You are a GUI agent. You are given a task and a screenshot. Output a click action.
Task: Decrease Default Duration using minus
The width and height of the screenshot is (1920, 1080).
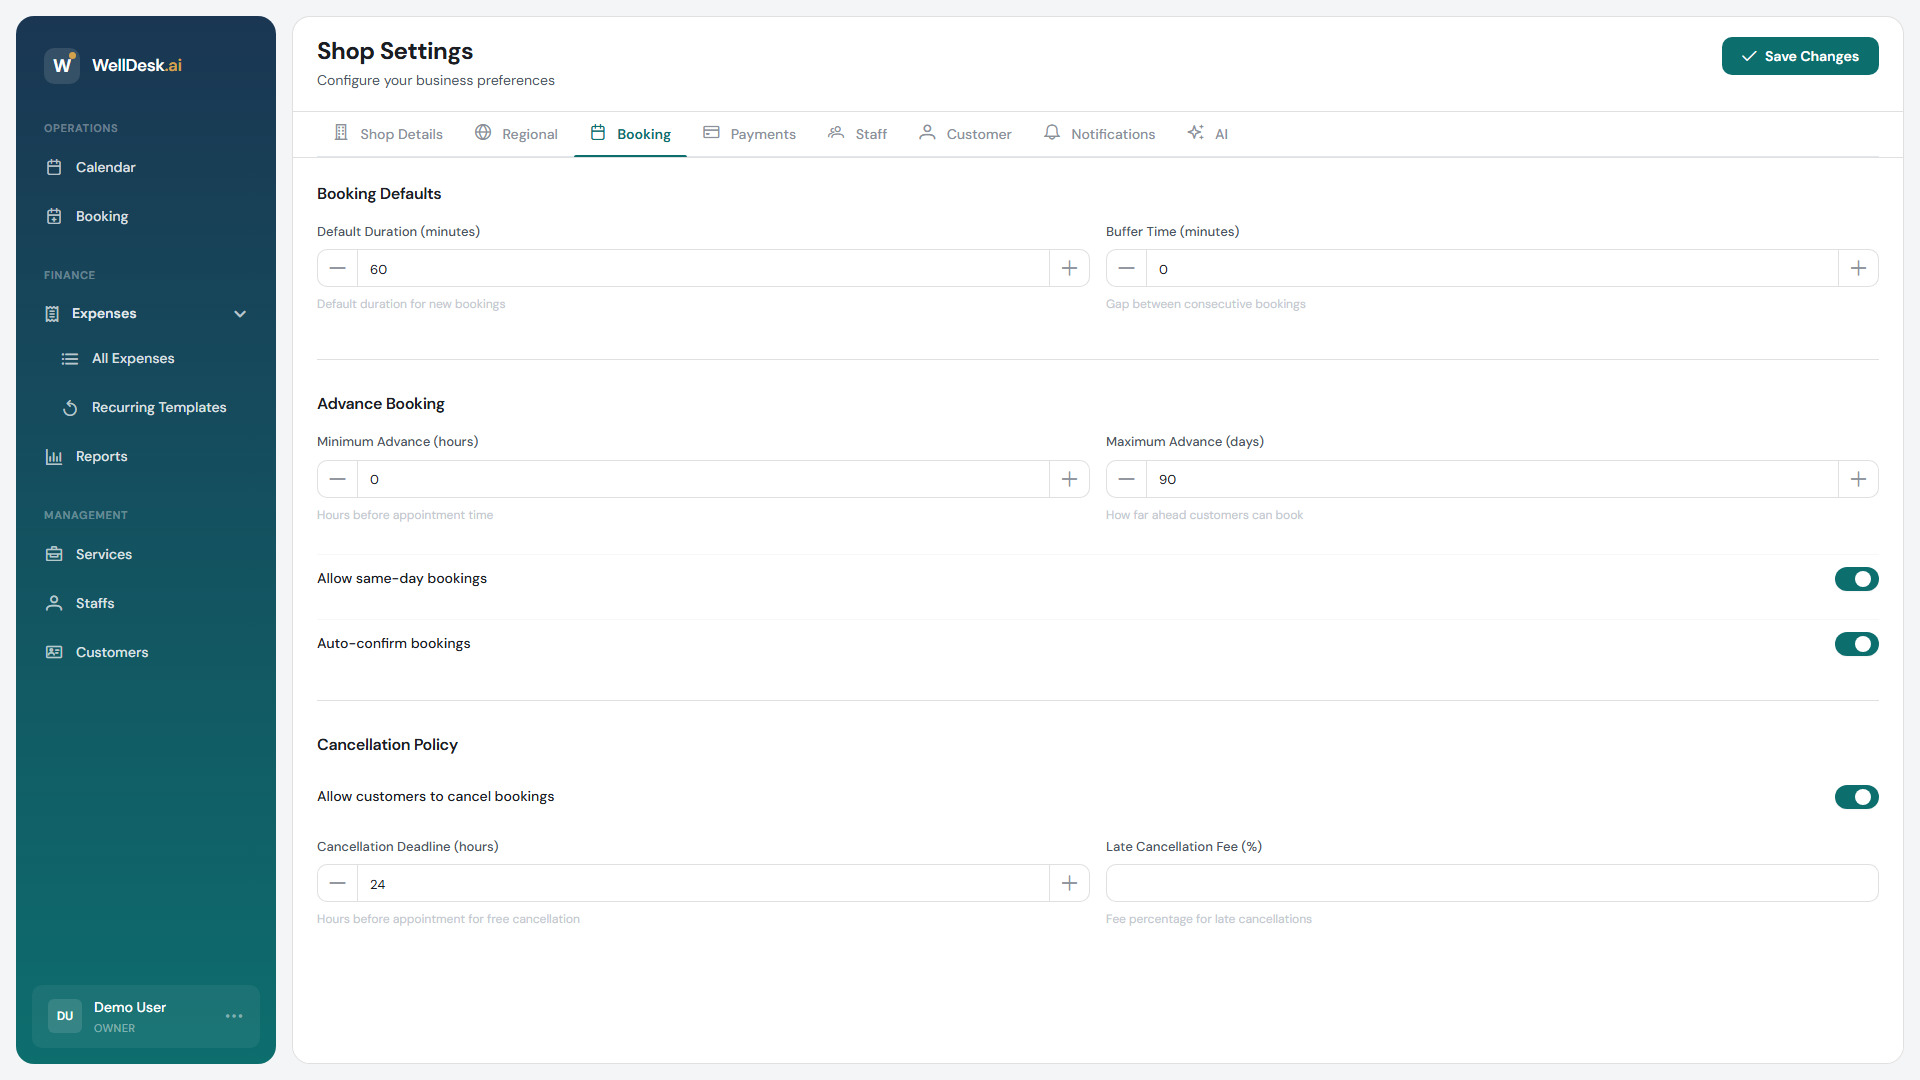tap(336, 268)
